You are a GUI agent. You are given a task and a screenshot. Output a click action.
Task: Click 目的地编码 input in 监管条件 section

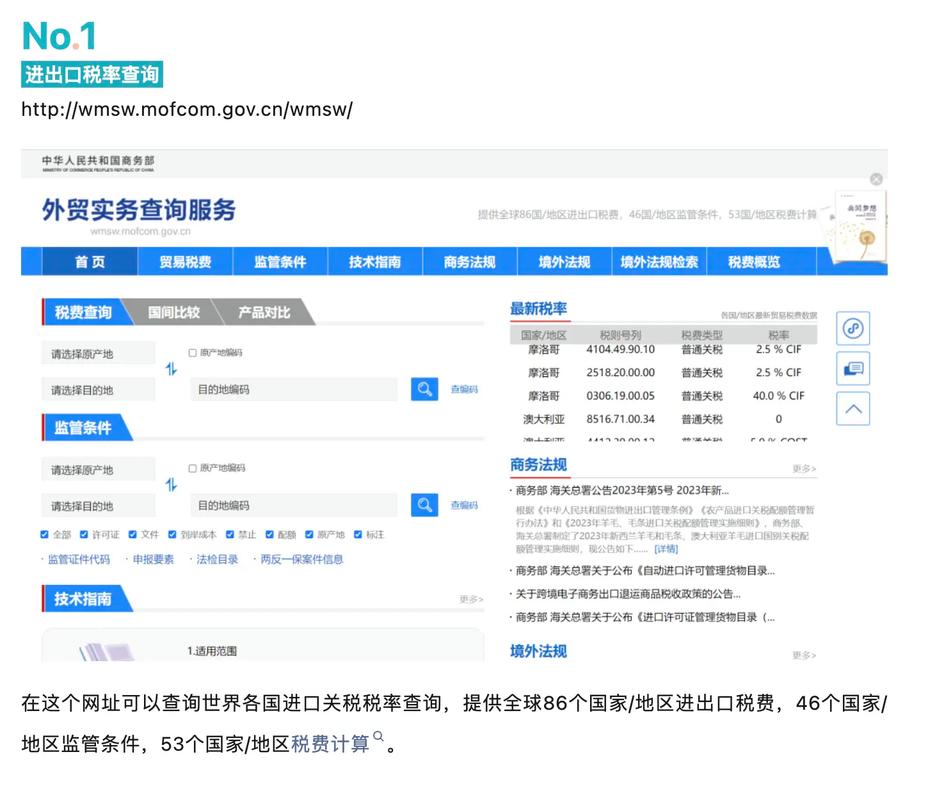pyautogui.click(x=294, y=505)
